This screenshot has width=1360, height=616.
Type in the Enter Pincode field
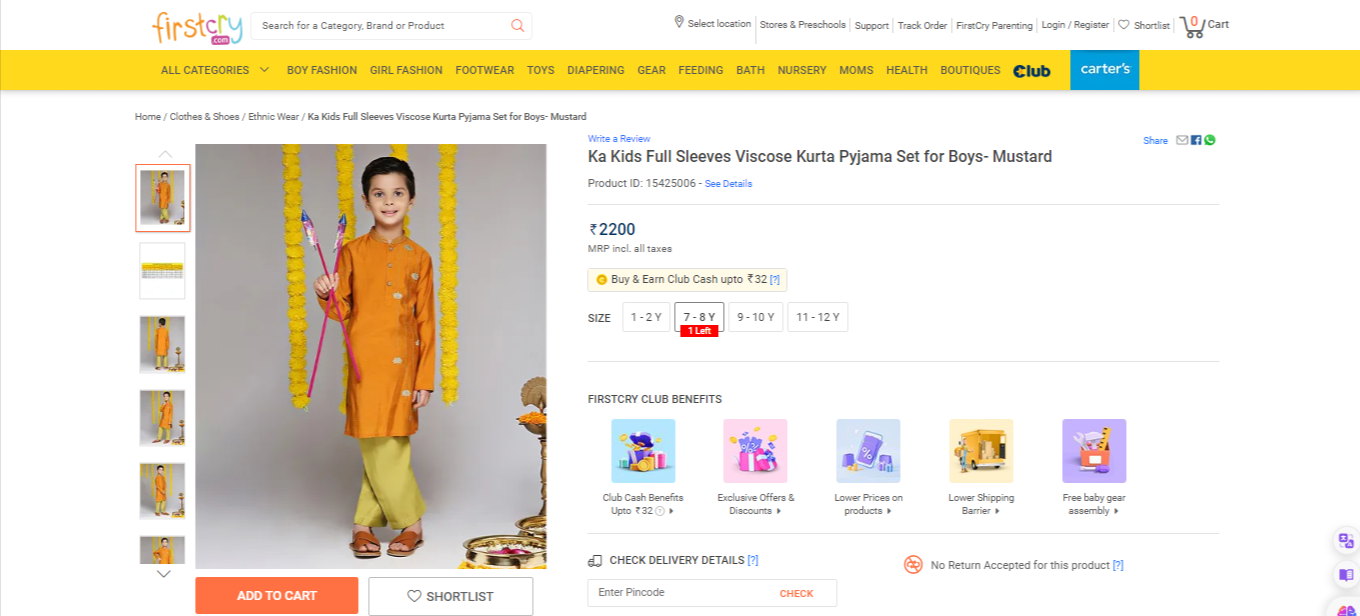(x=680, y=593)
